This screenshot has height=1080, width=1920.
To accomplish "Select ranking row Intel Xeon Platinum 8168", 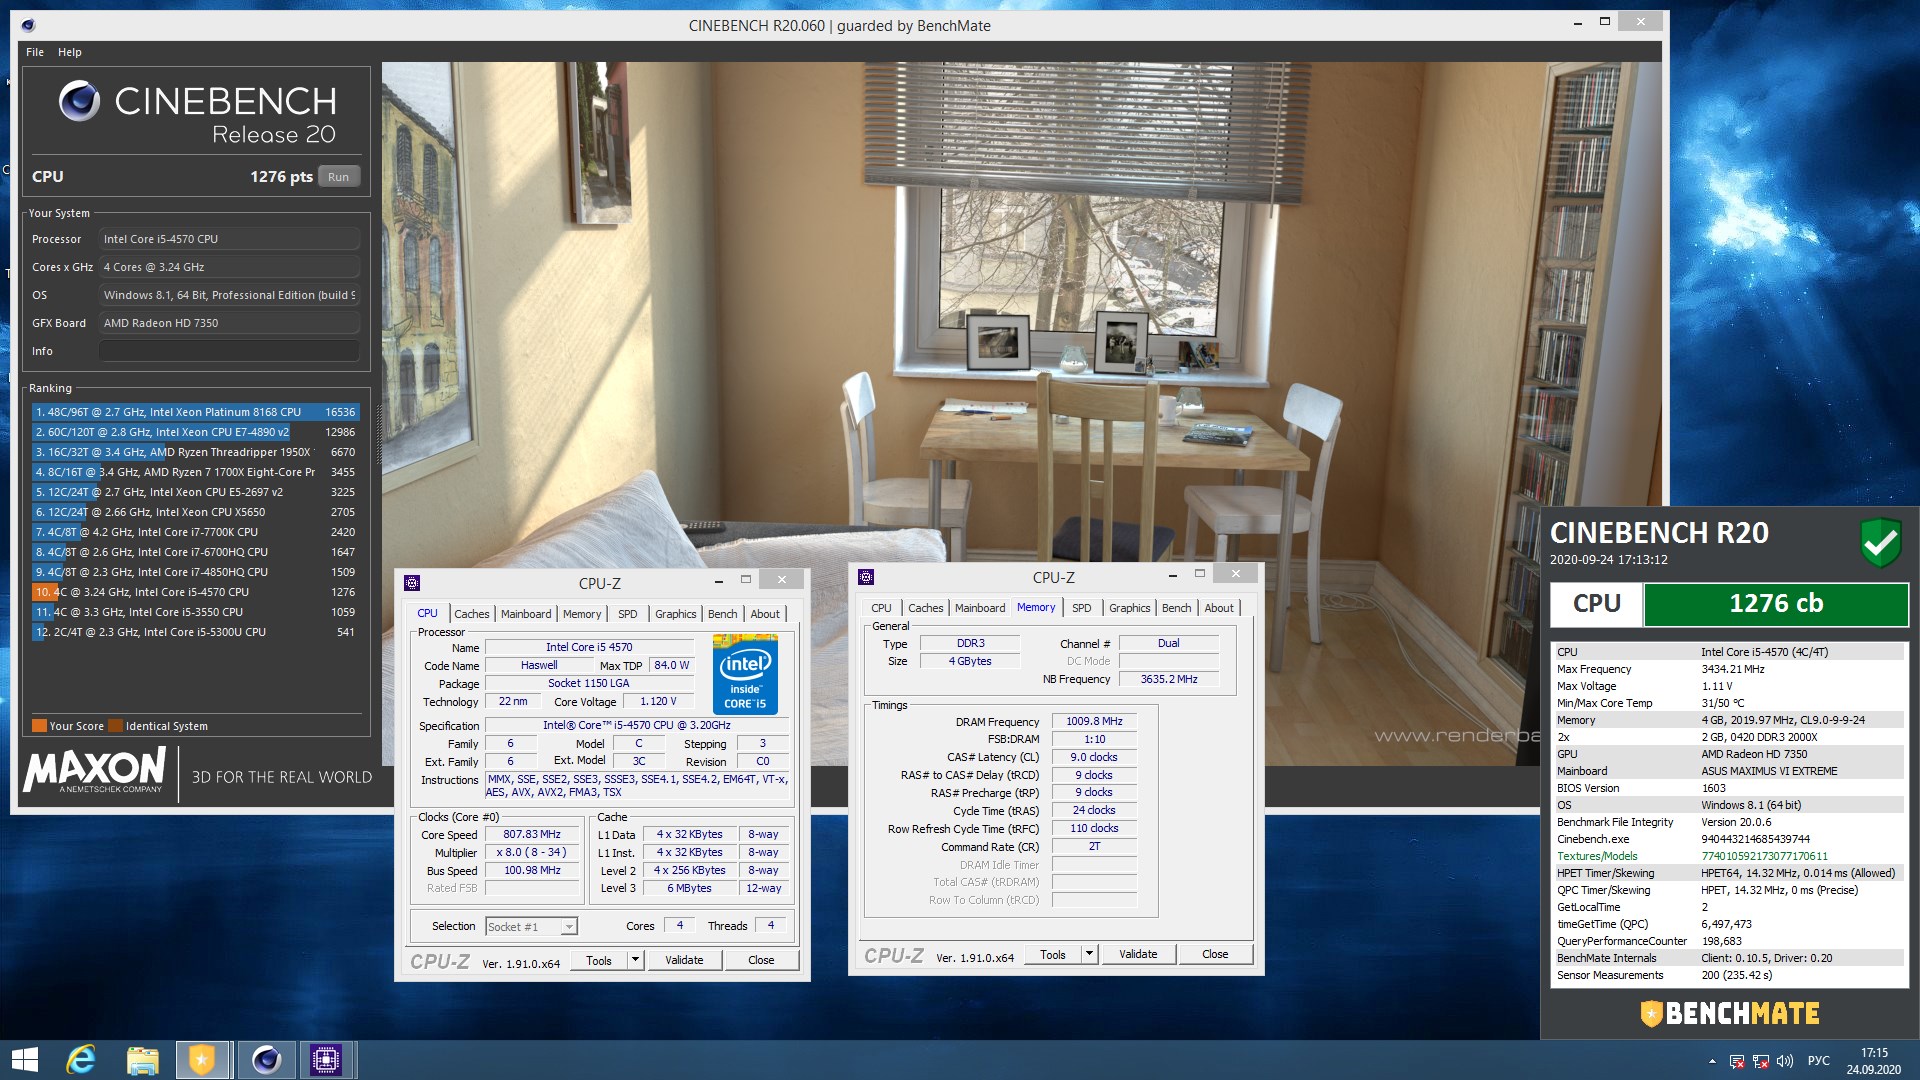I will (195, 412).
